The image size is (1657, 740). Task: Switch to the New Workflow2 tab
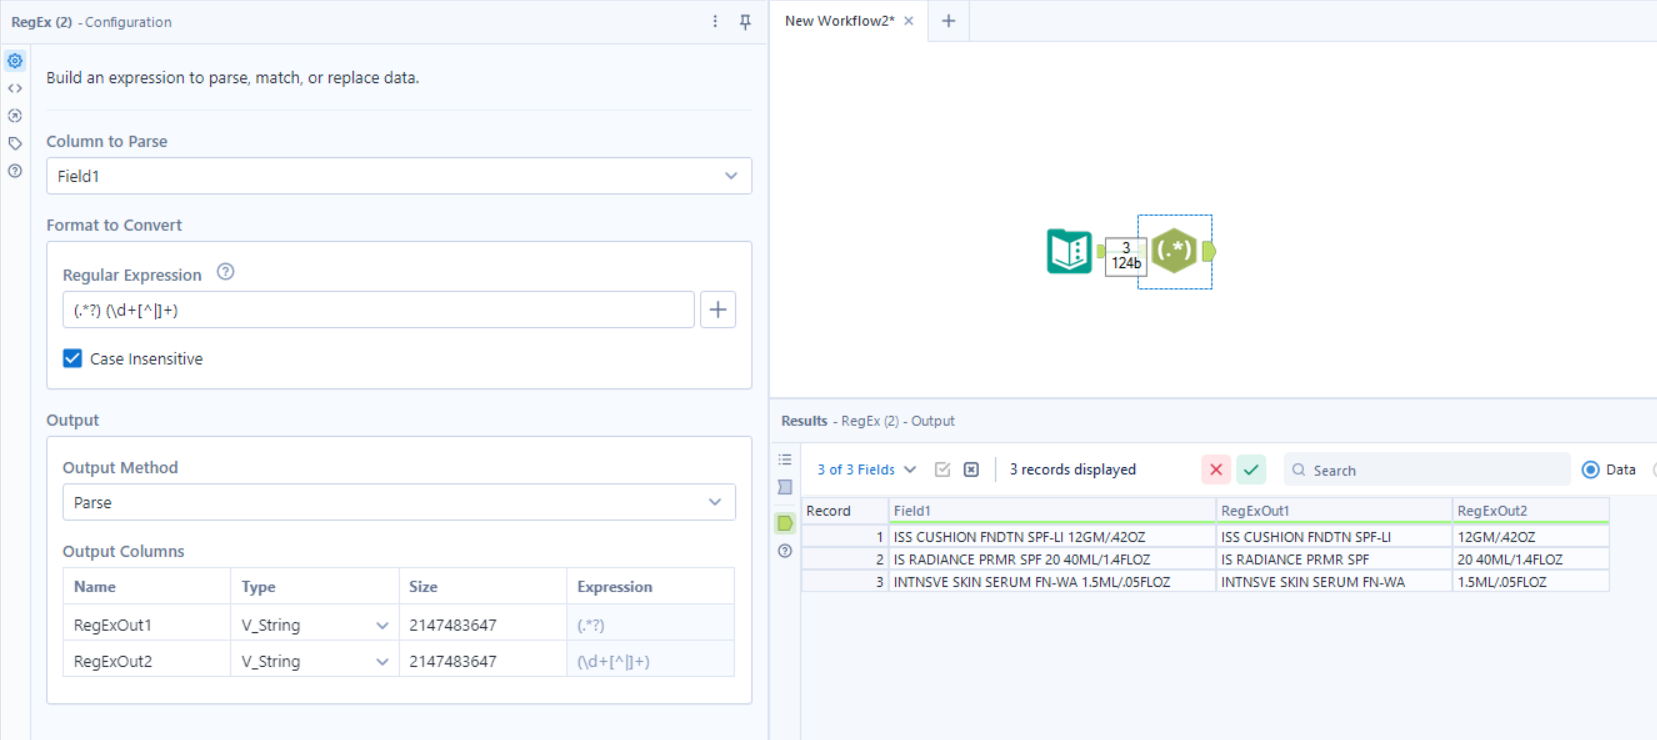839,21
